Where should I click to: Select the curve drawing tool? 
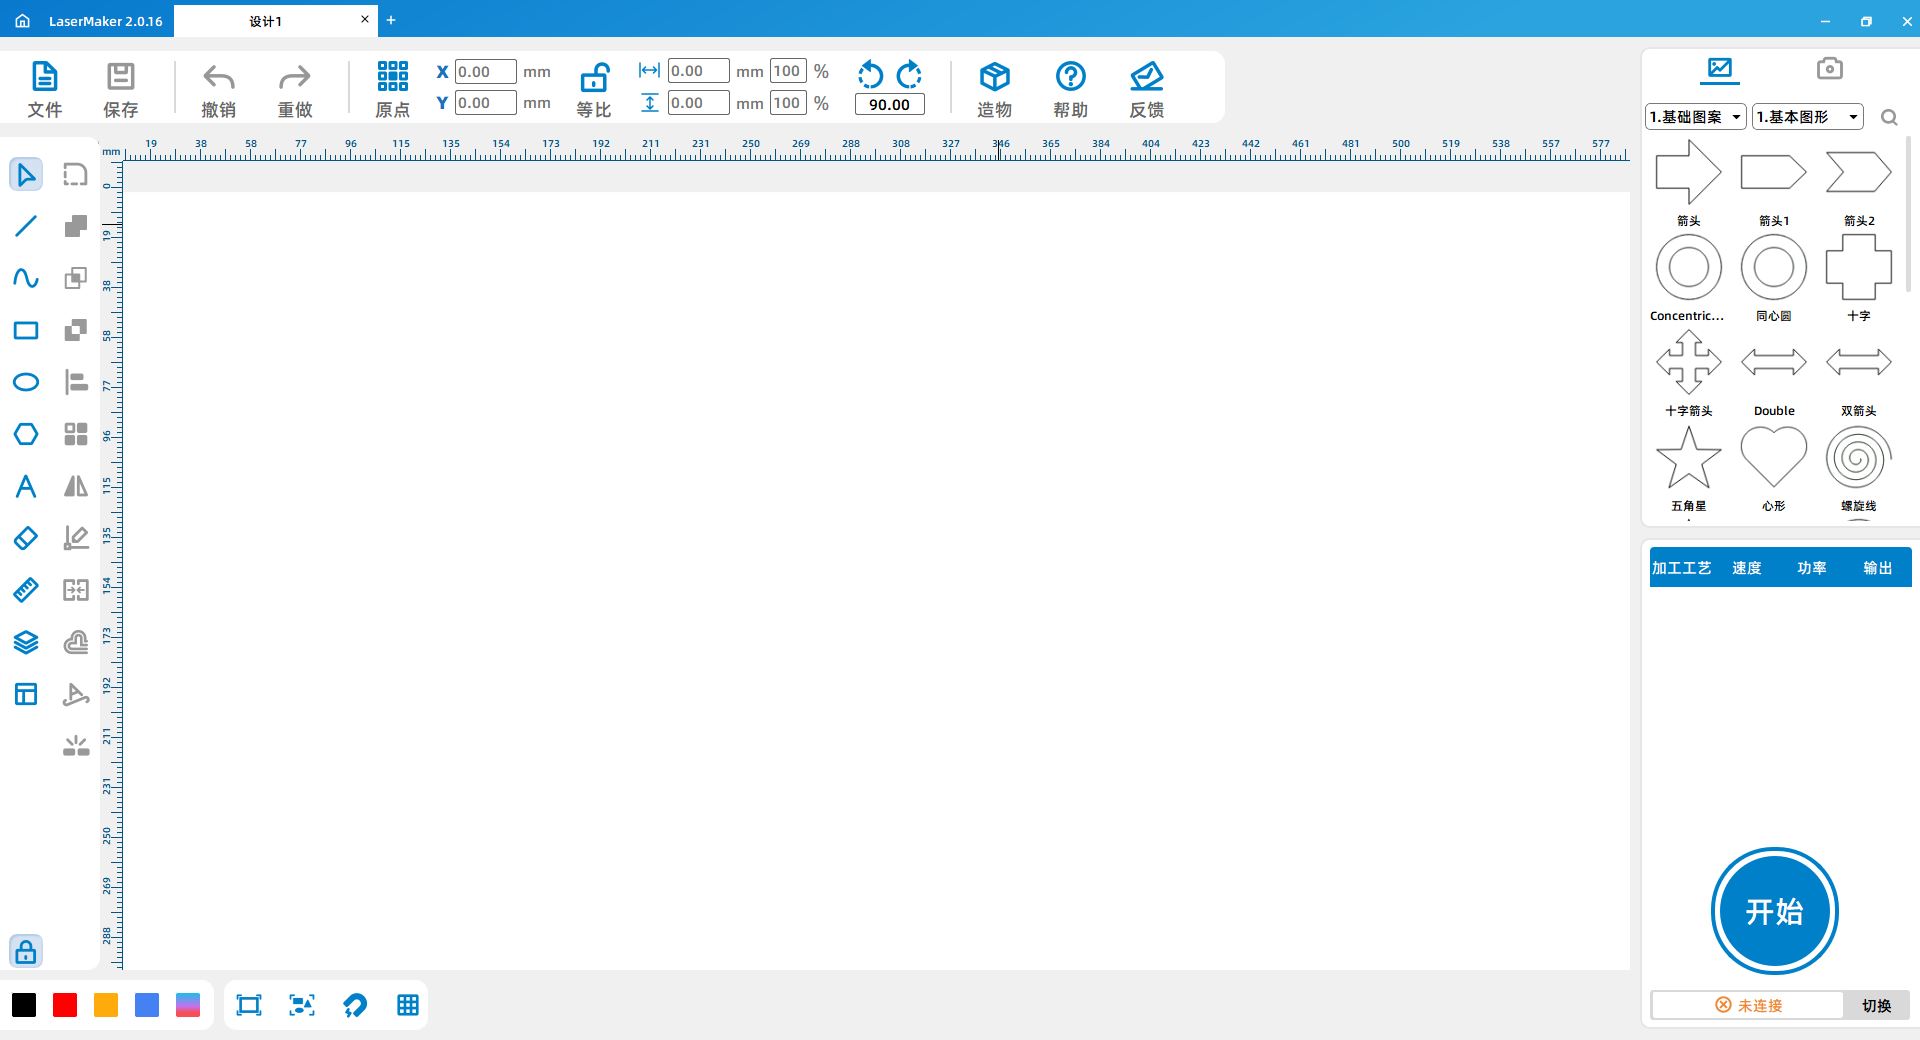point(26,278)
